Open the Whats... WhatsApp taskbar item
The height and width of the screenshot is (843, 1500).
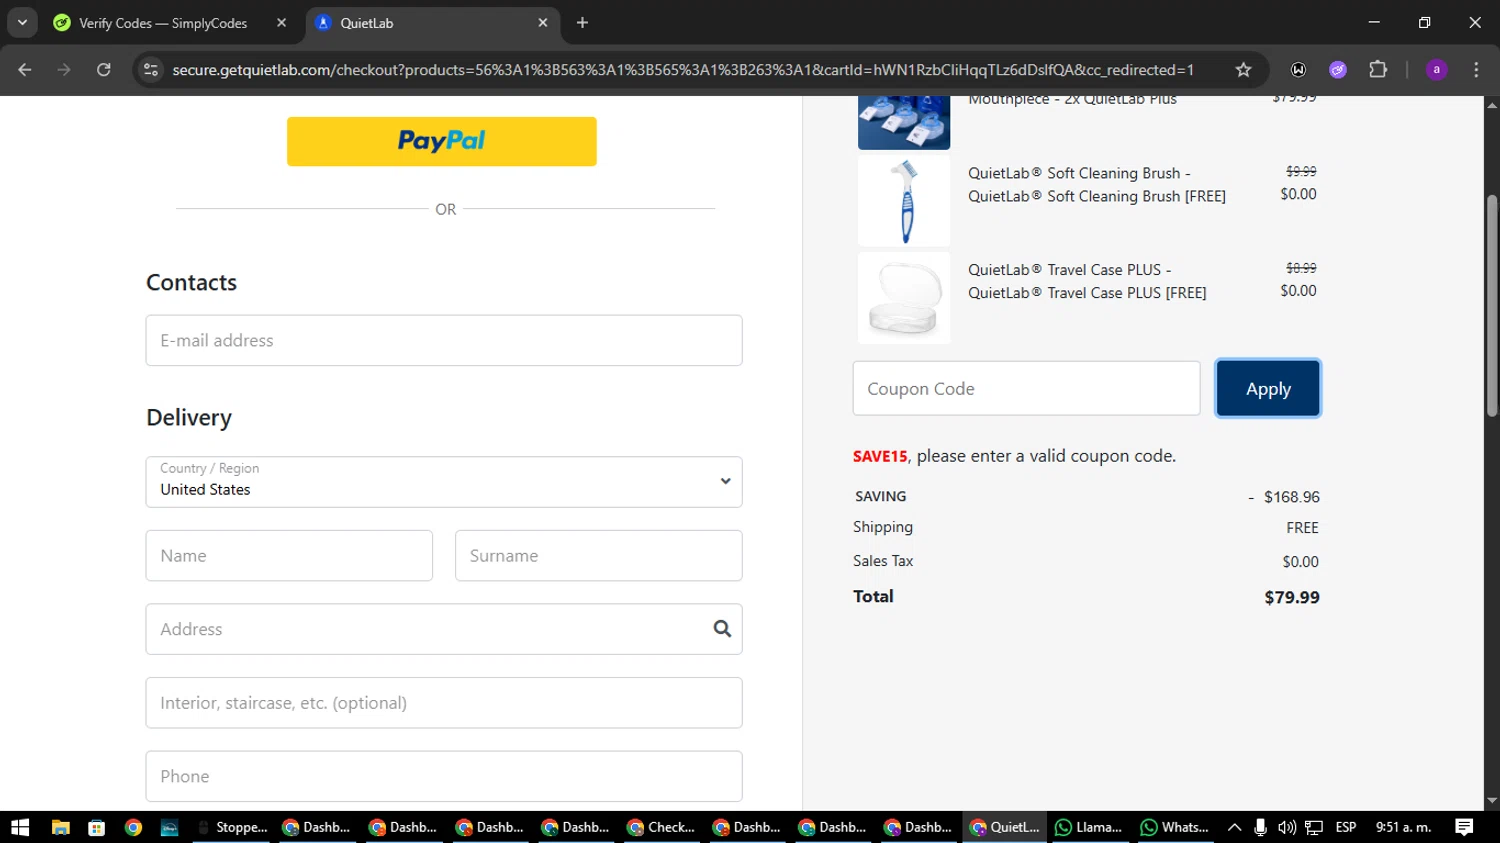1175,827
